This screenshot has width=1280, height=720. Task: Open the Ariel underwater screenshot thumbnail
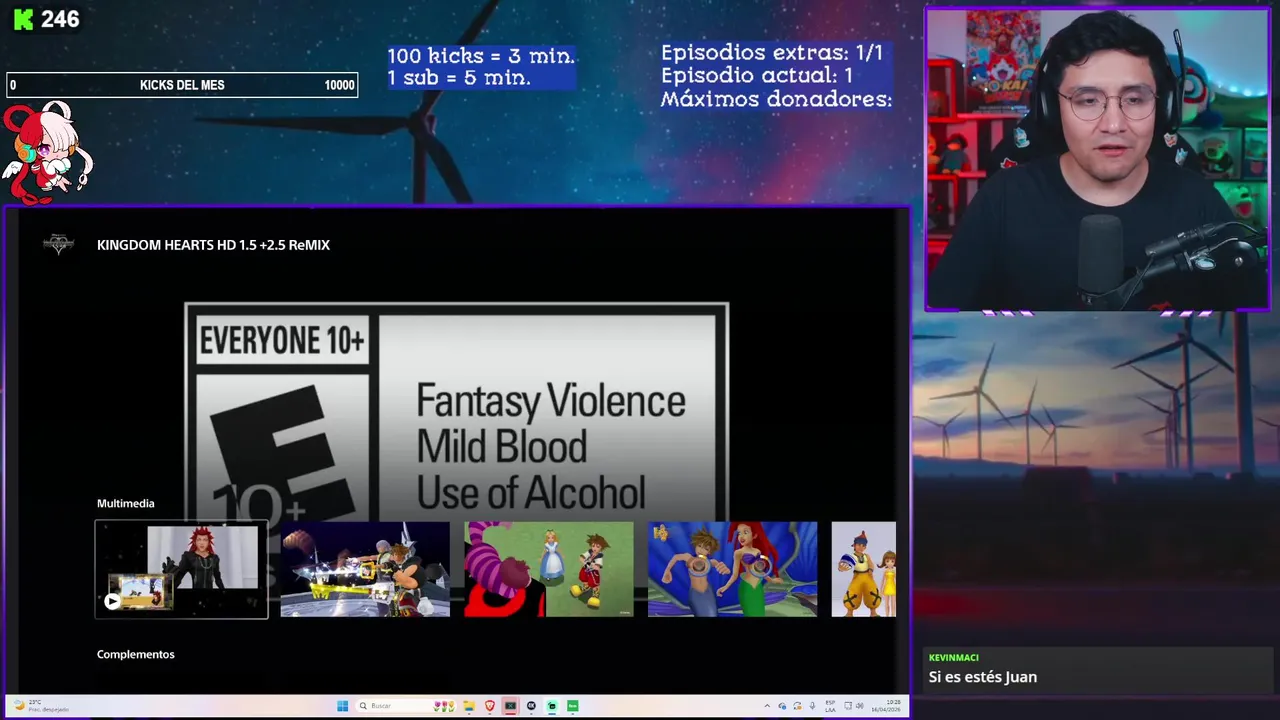[x=732, y=569]
